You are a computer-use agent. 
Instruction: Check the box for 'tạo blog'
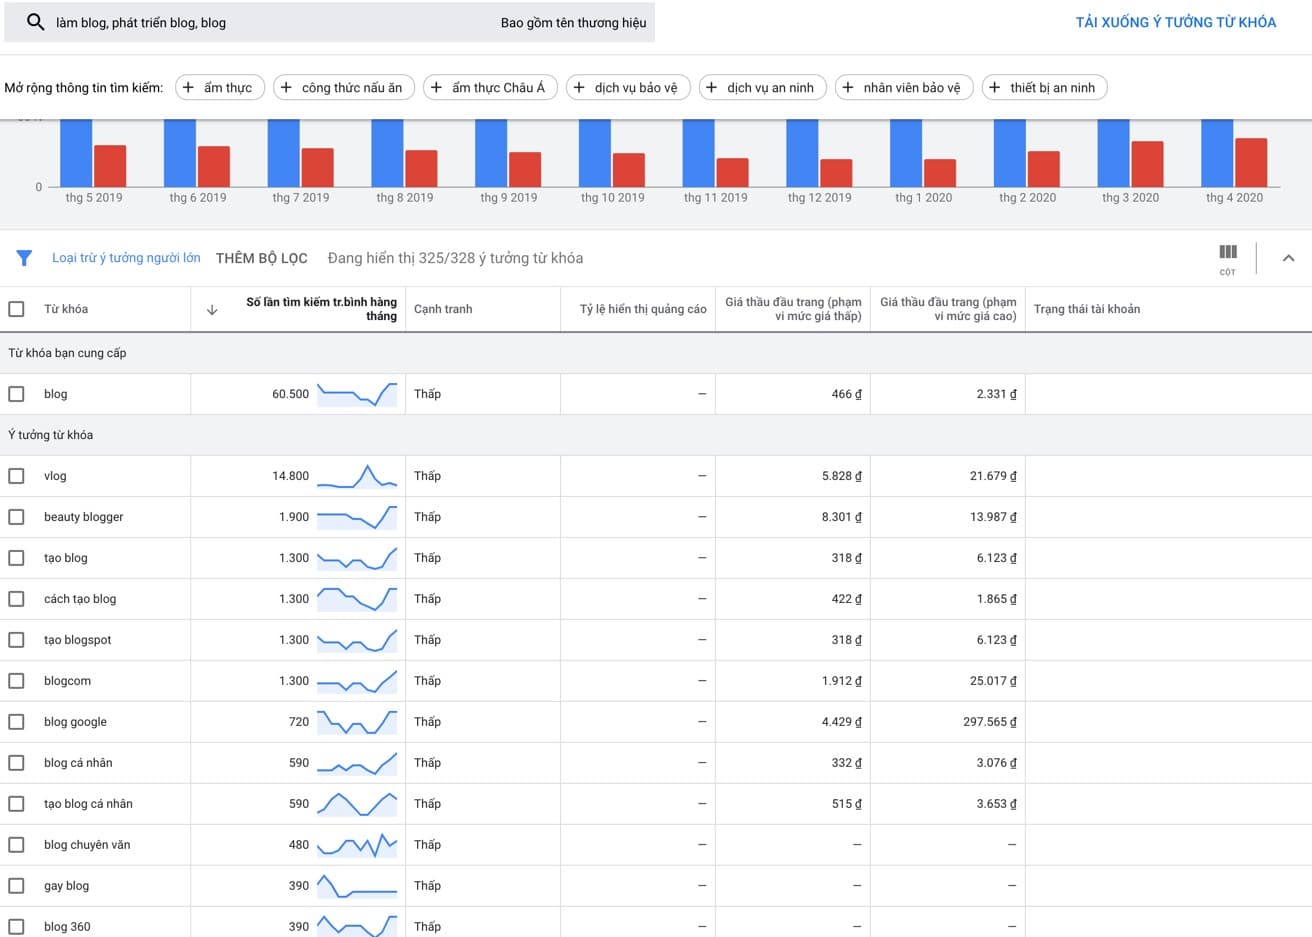(x=16, y=558)
